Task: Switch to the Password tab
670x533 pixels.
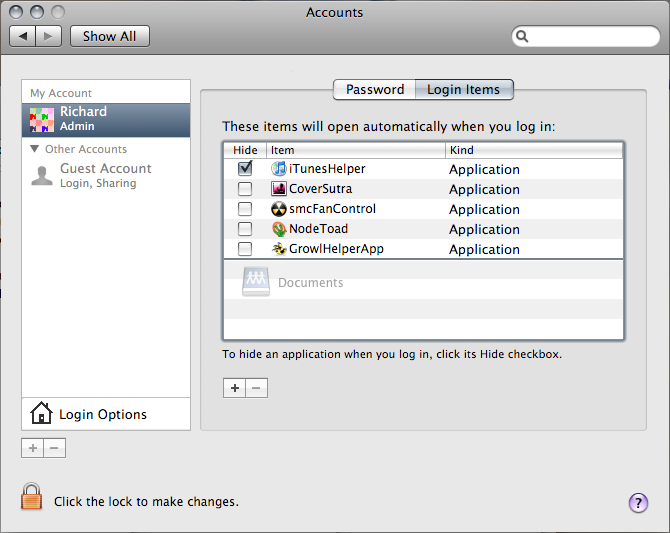Action: click(x=375, y=90)
